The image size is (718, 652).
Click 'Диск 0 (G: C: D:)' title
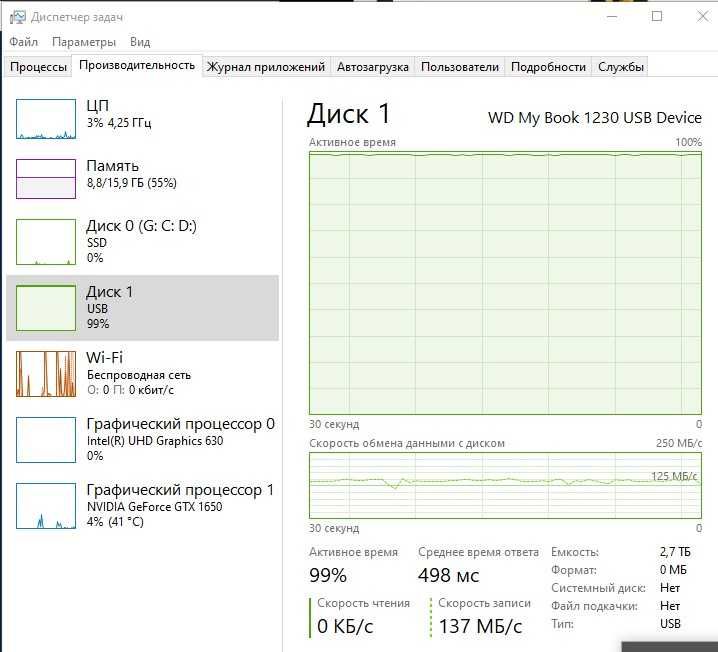pyautogui.click(x=141, y=226)
